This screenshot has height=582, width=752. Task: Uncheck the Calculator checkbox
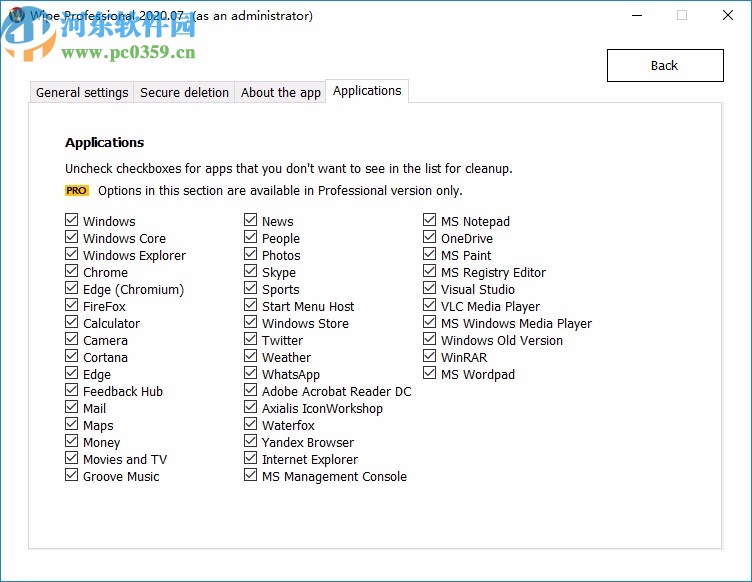[71, 322]
